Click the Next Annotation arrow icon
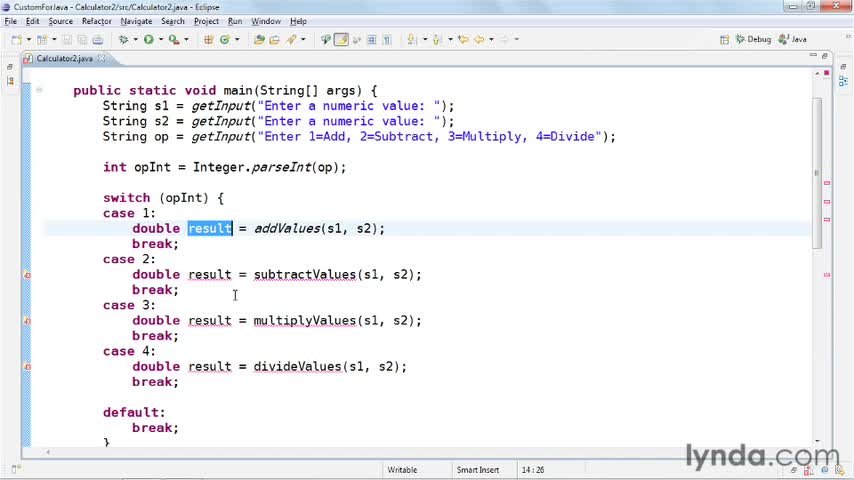This screenshot has width=854, height=480. point(412,40)
